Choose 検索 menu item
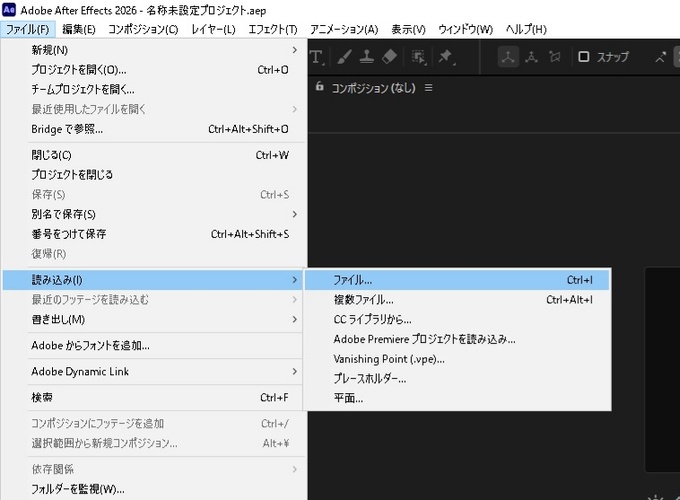This screenshot has width=680, height=500. click(x=154, y=398)
